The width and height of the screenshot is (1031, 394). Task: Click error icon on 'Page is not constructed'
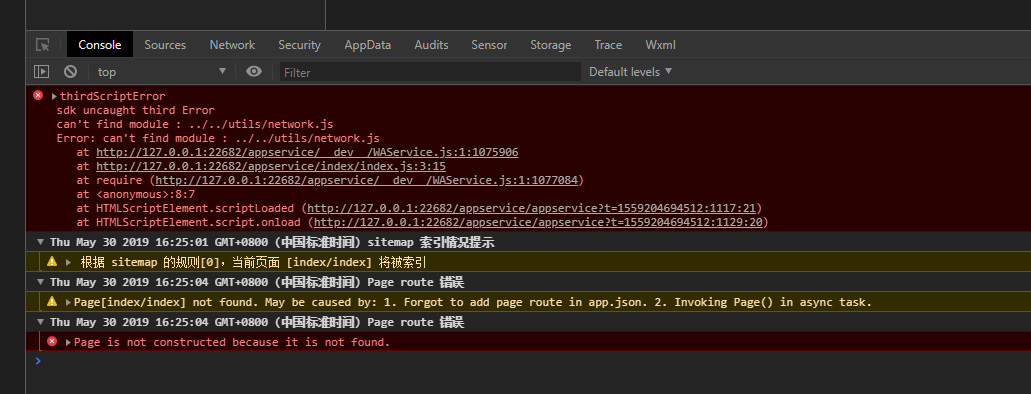click(x=52, y=341)
